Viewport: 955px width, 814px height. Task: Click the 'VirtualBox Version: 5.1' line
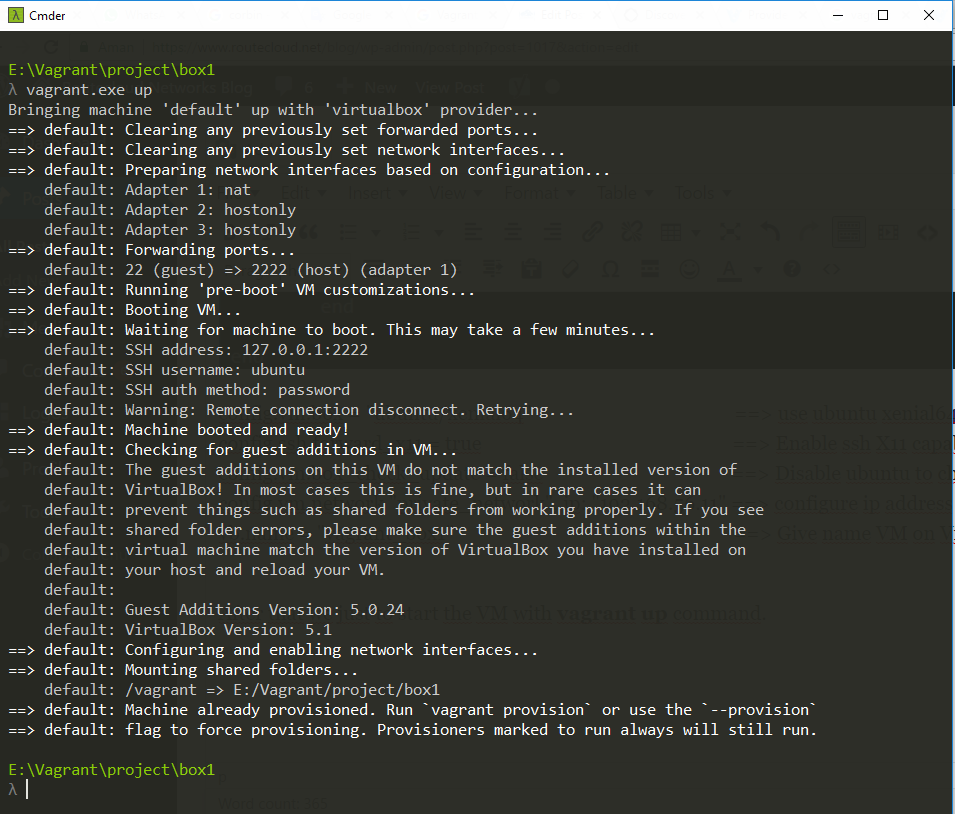click(x=188, y=630)
